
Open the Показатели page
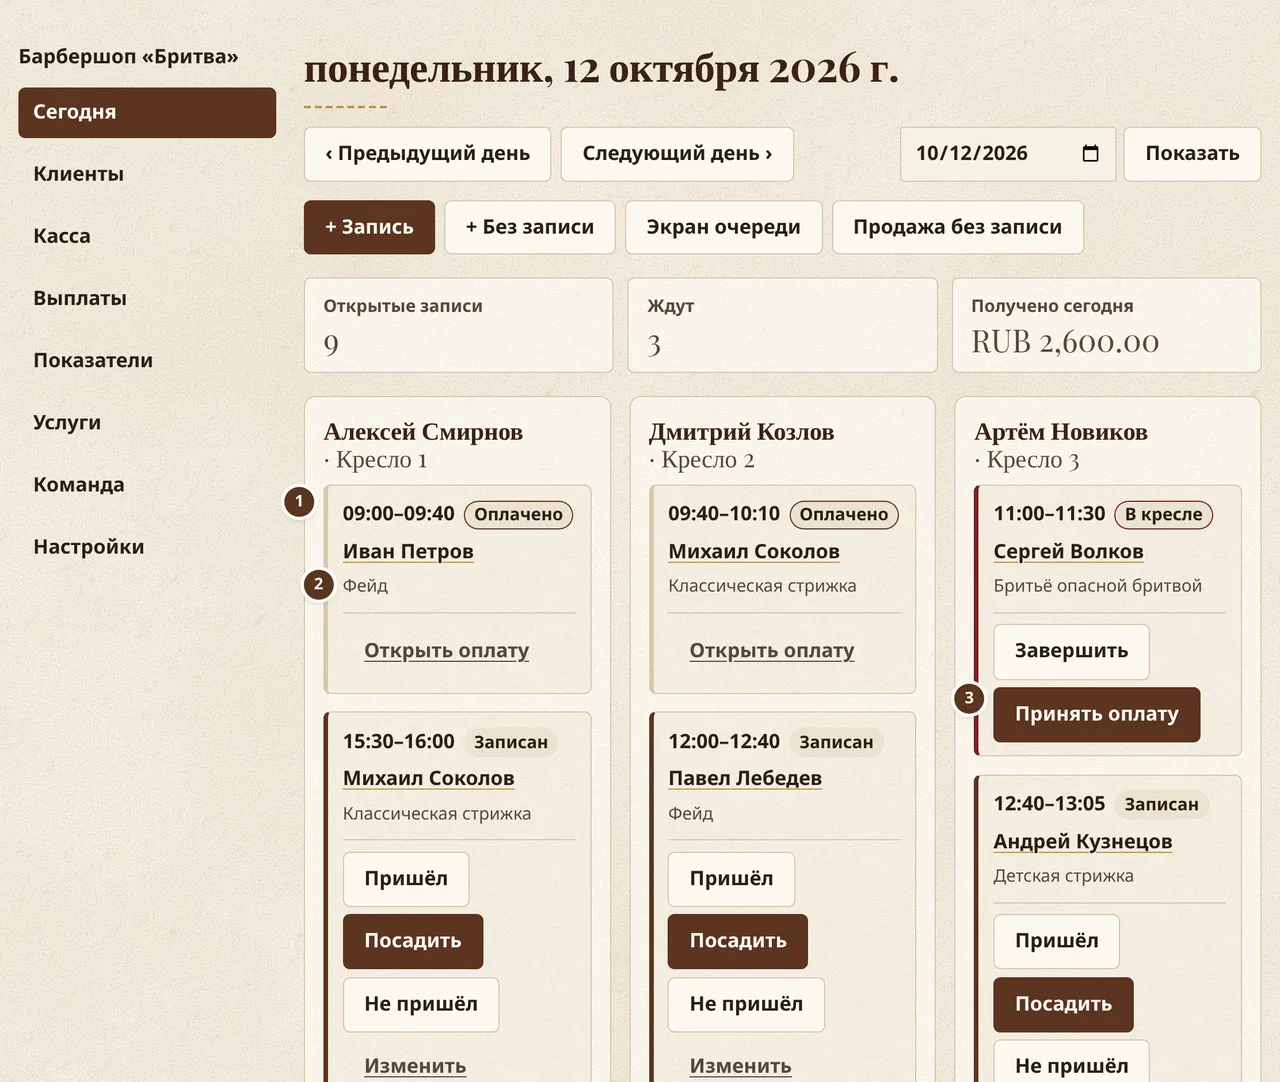point(147,360)
